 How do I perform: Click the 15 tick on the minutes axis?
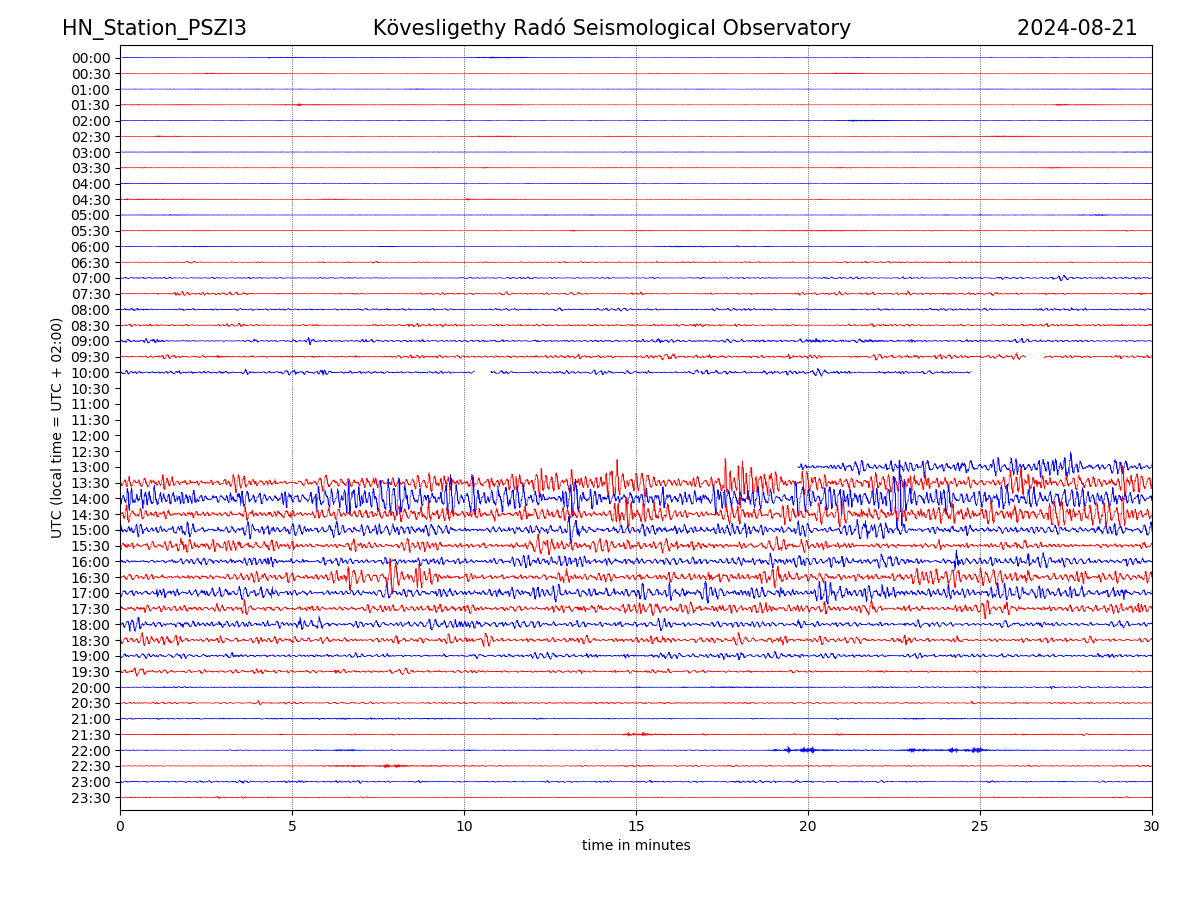pyautogui.click(x=636, y=826)
